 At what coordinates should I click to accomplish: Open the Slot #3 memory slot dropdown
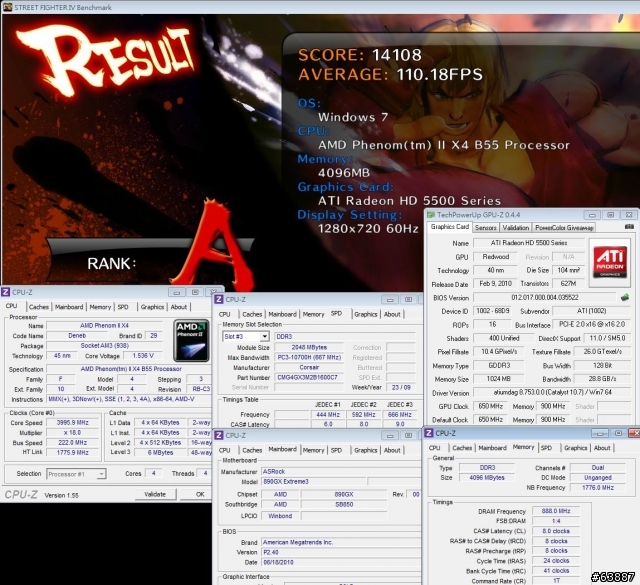click(264, 336)
